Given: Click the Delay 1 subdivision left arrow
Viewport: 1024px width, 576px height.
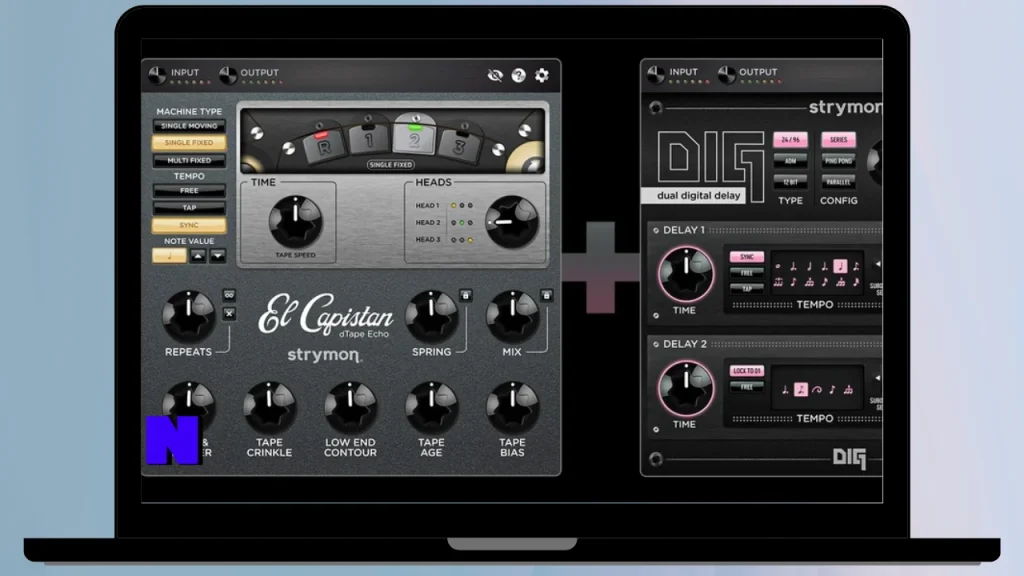Looking at the screenshot, I should point(878,264).
